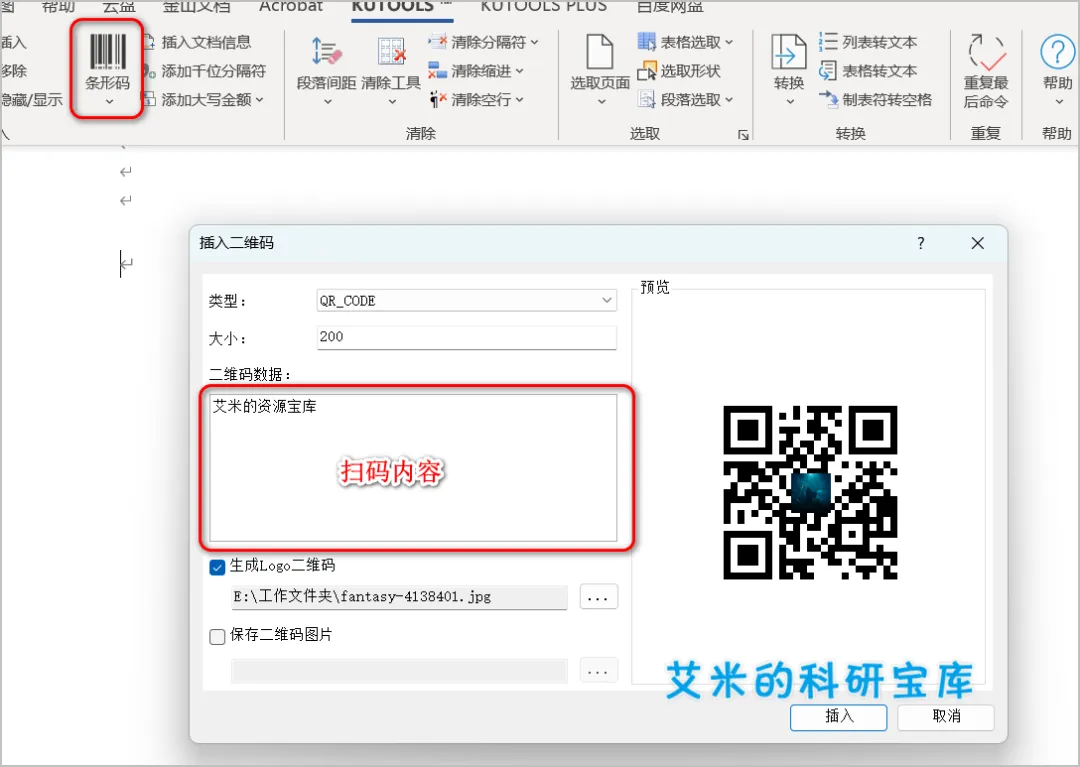Uncheck 生成Logo二维码 checkbox
This screenshot has width=1080, height=767.
218,567
